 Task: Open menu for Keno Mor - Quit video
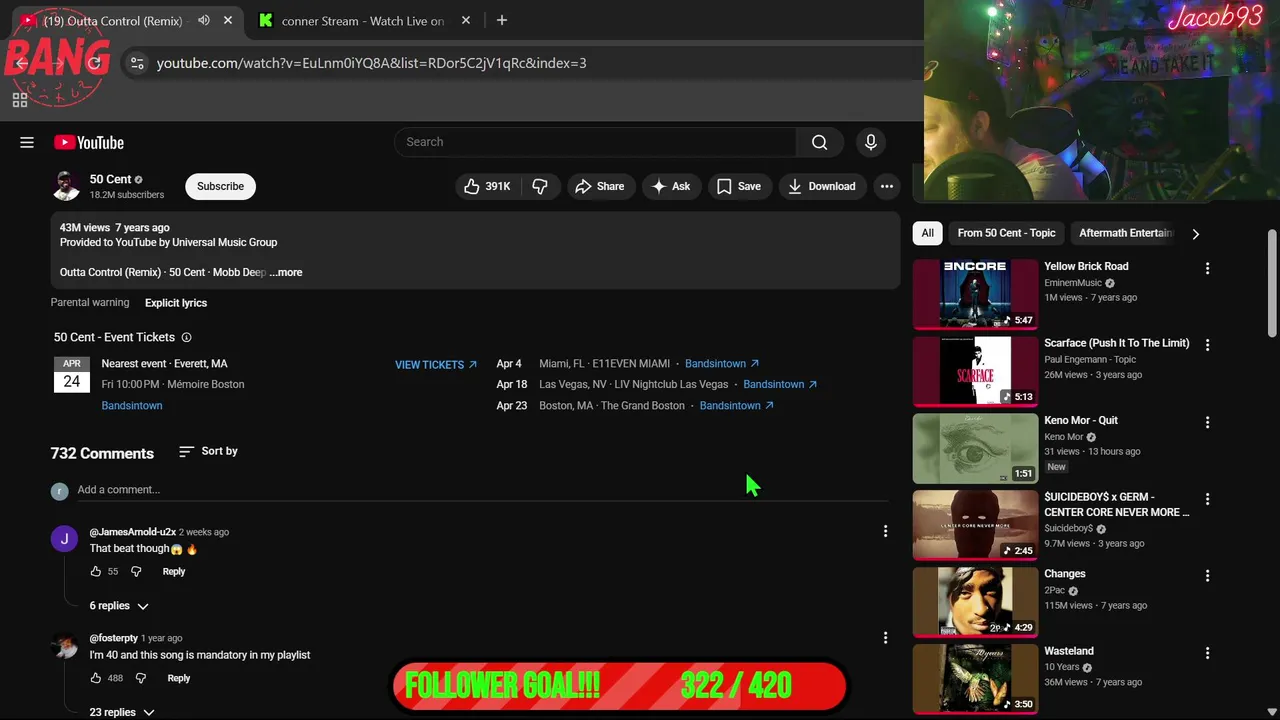tap(1207, 422)
